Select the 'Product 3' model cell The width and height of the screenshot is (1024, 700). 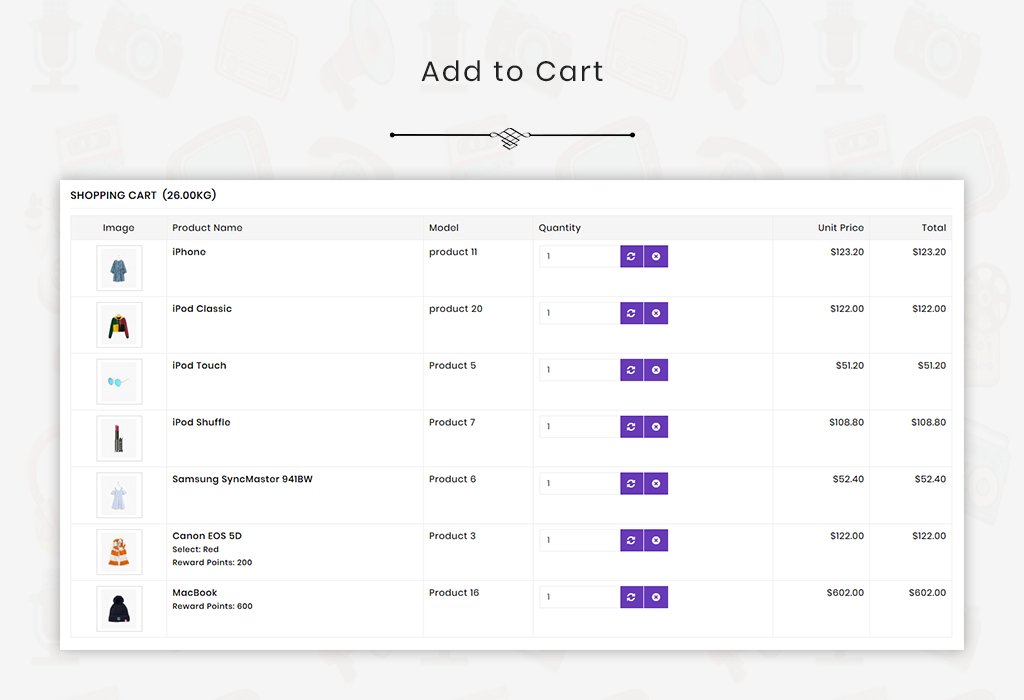click(453, 536)
